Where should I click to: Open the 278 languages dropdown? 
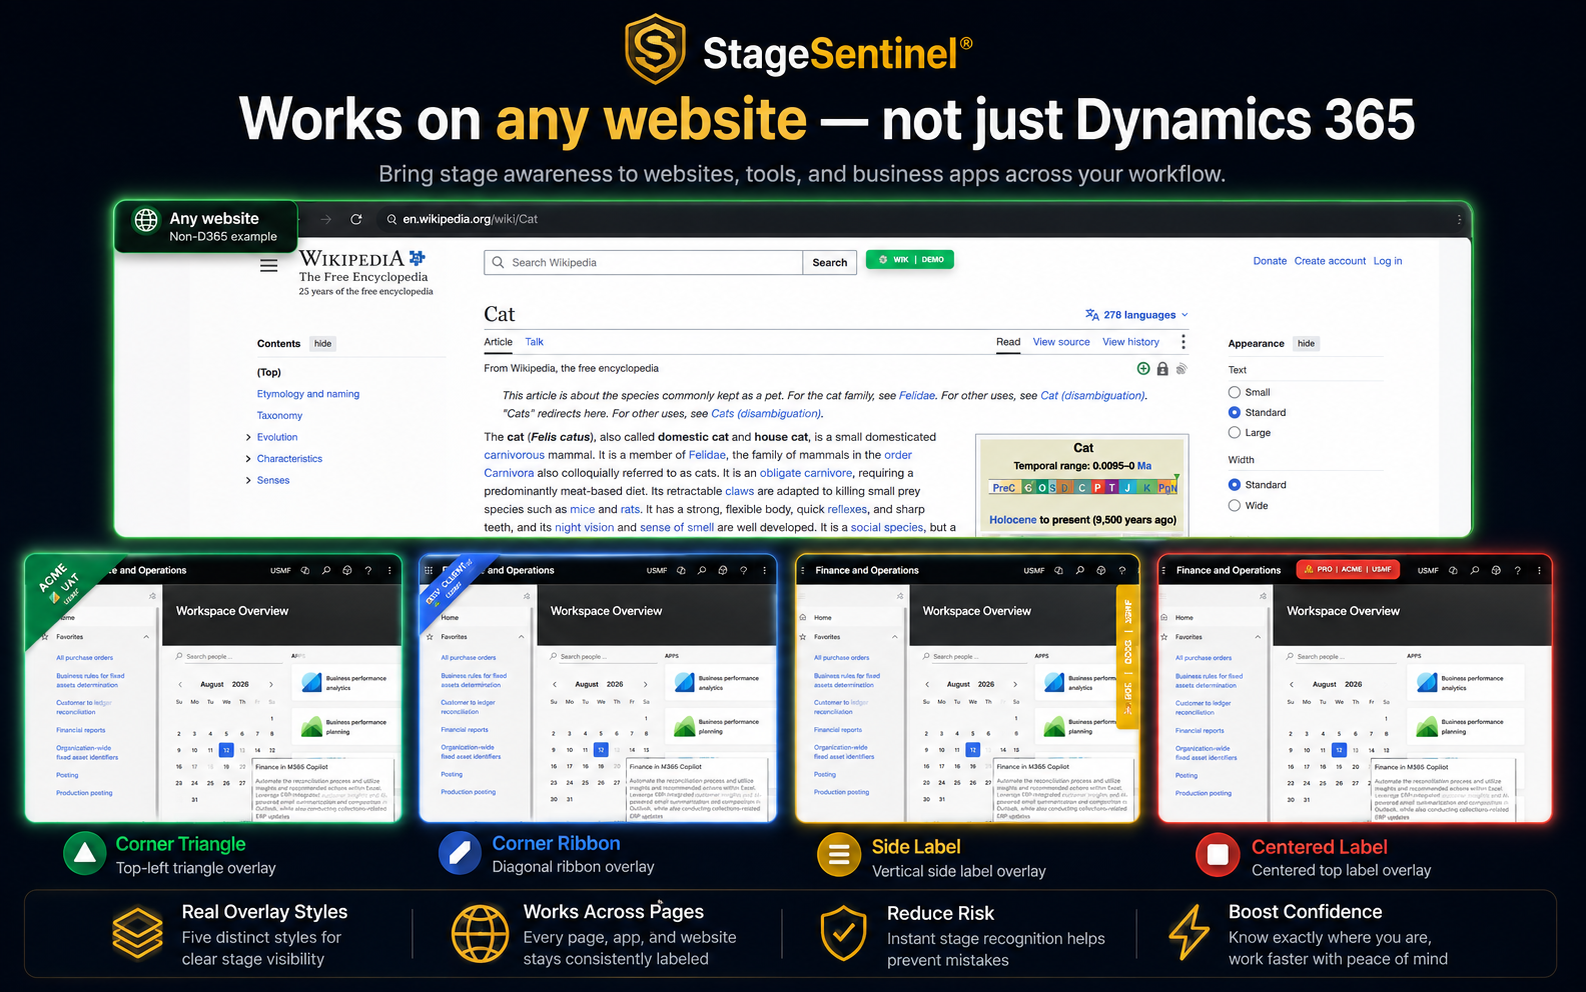tap(1137, 315)
